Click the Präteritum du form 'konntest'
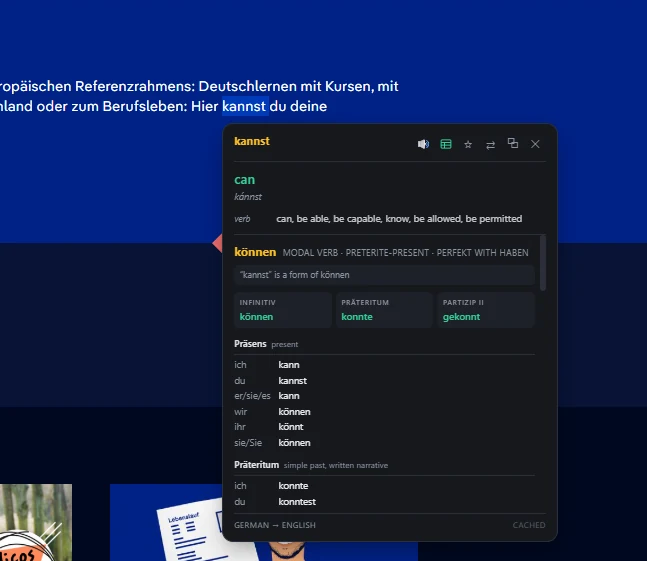647x561 pixels. (x=297, y=502)
